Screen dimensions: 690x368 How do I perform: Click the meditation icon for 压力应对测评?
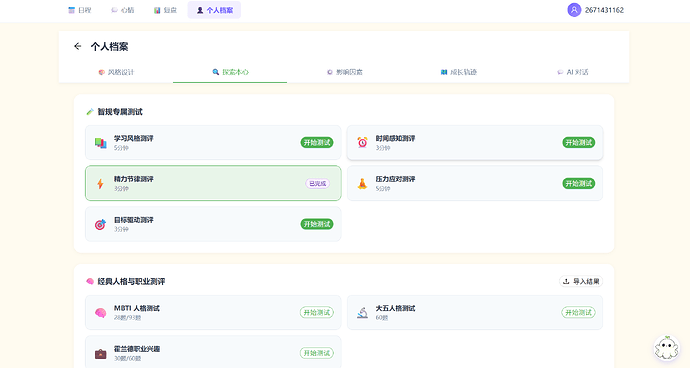[362, 184]
